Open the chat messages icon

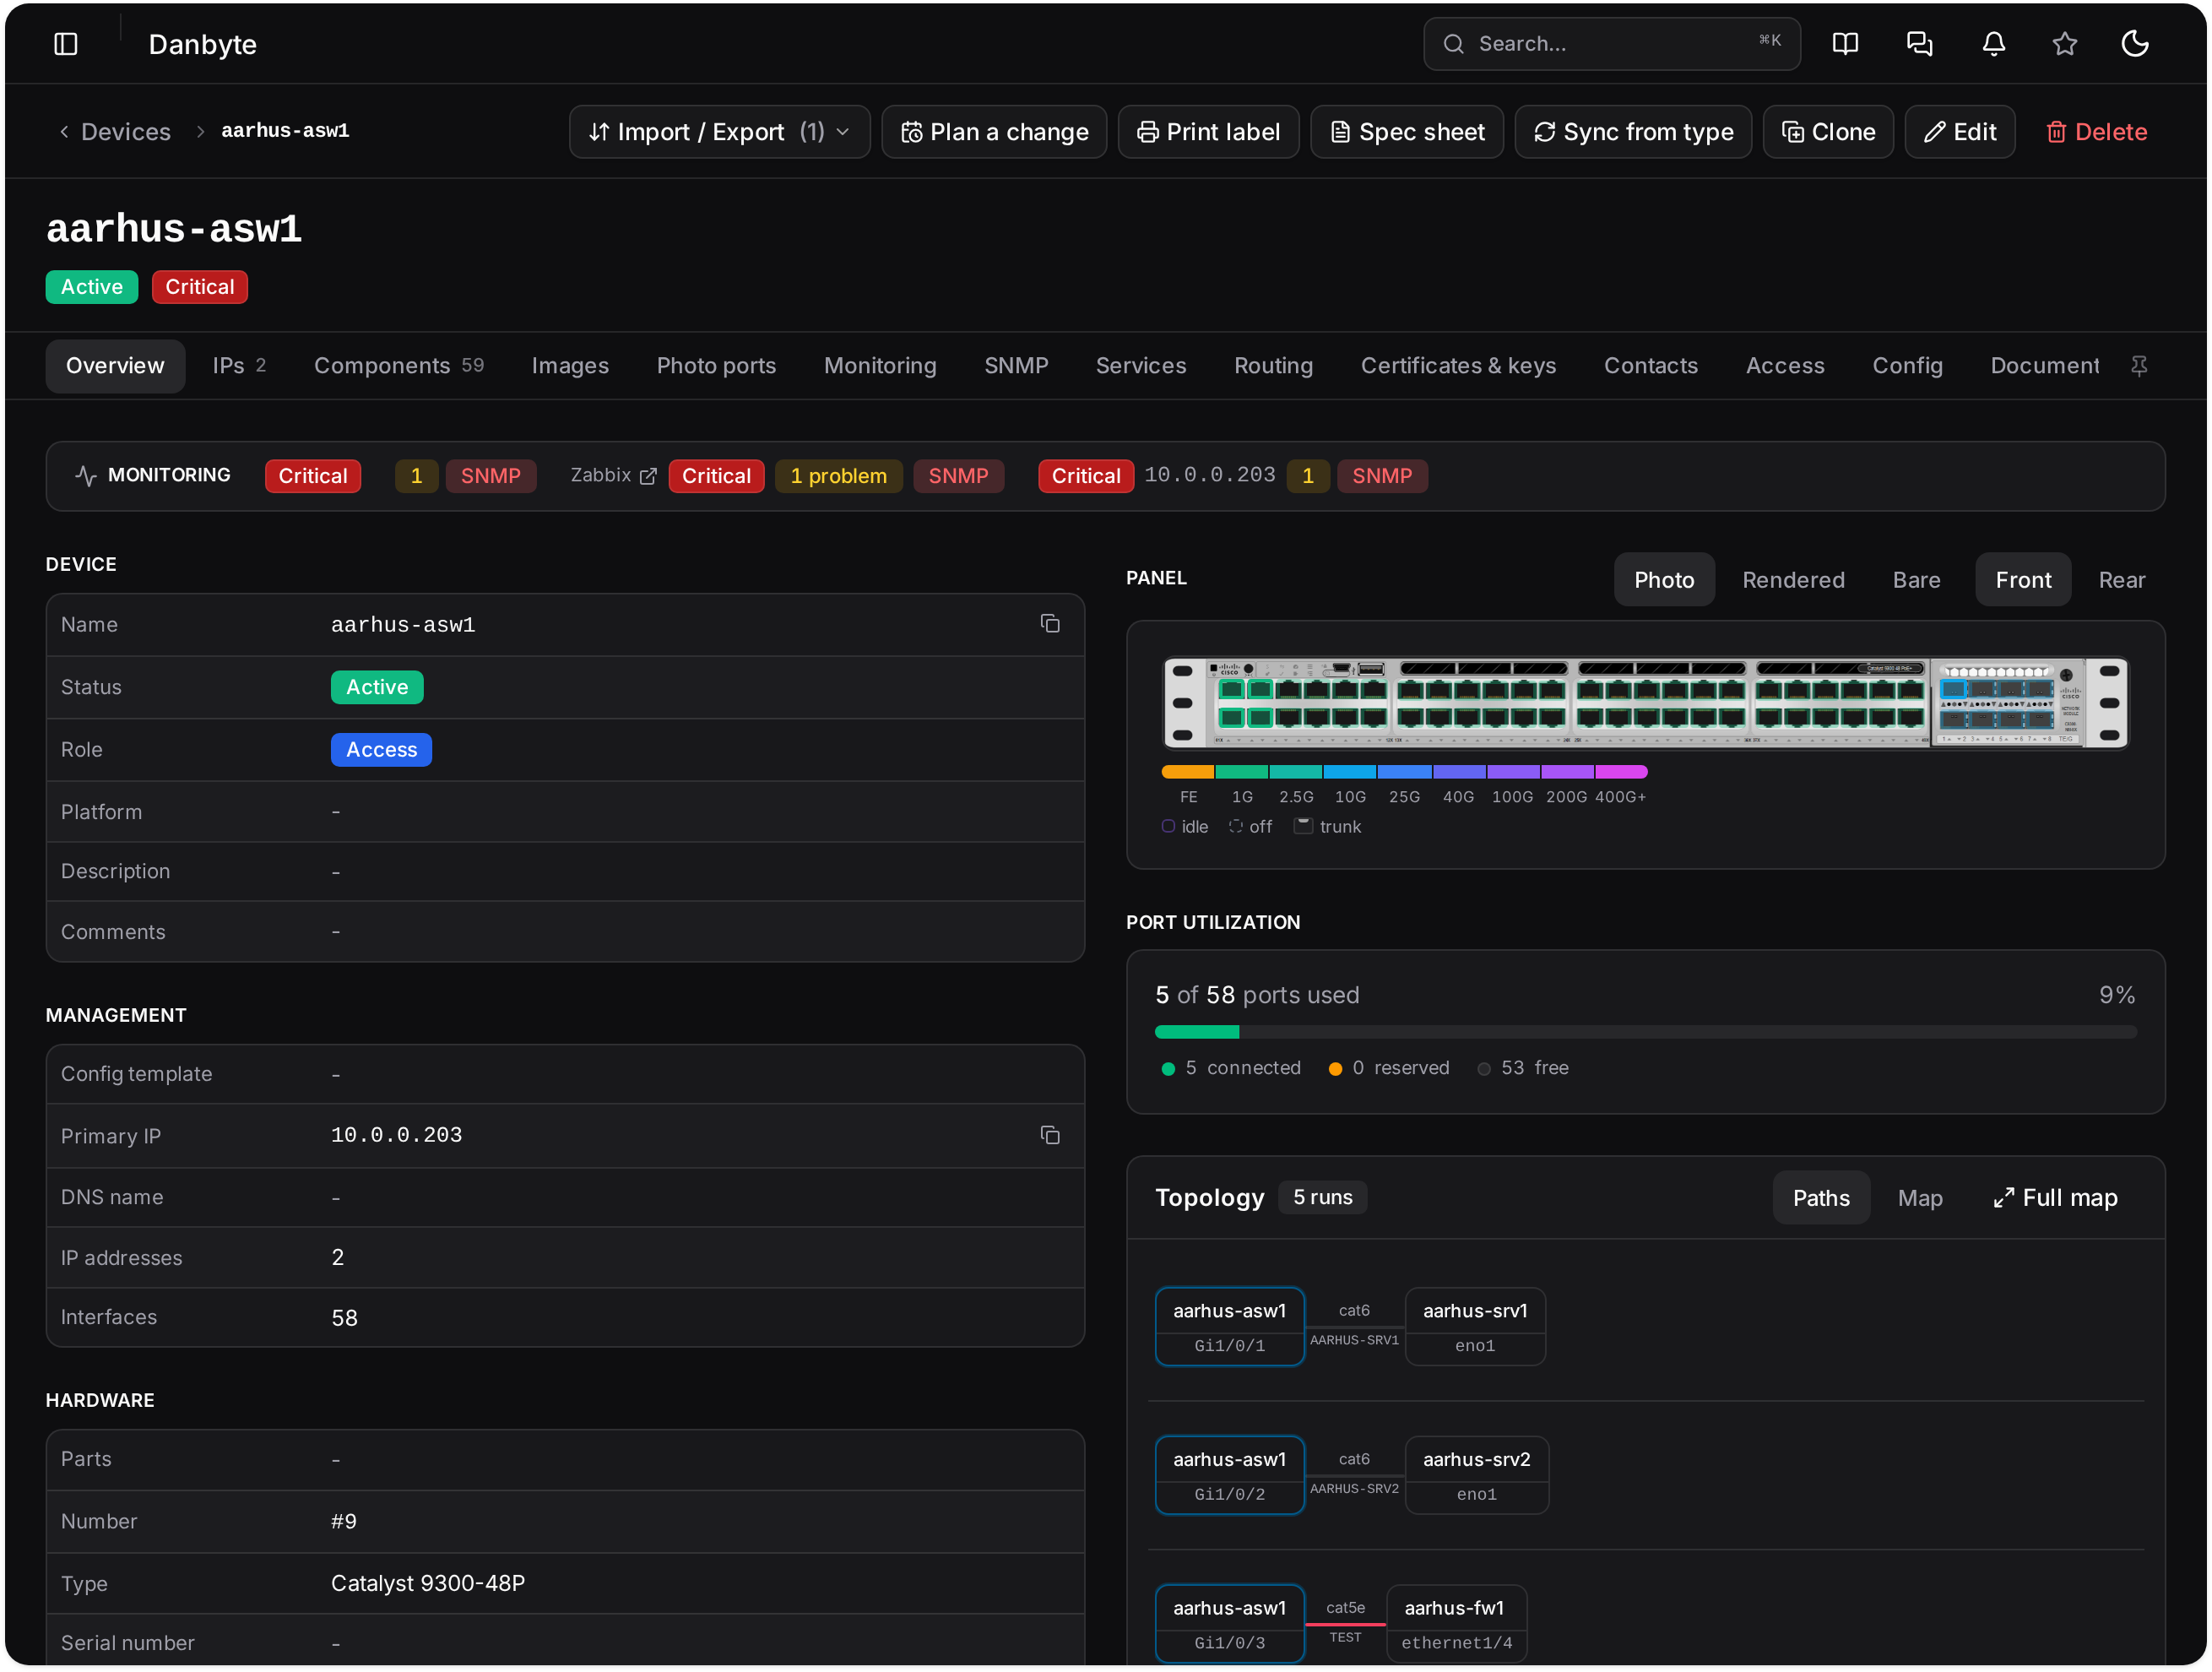[1919, 44]
